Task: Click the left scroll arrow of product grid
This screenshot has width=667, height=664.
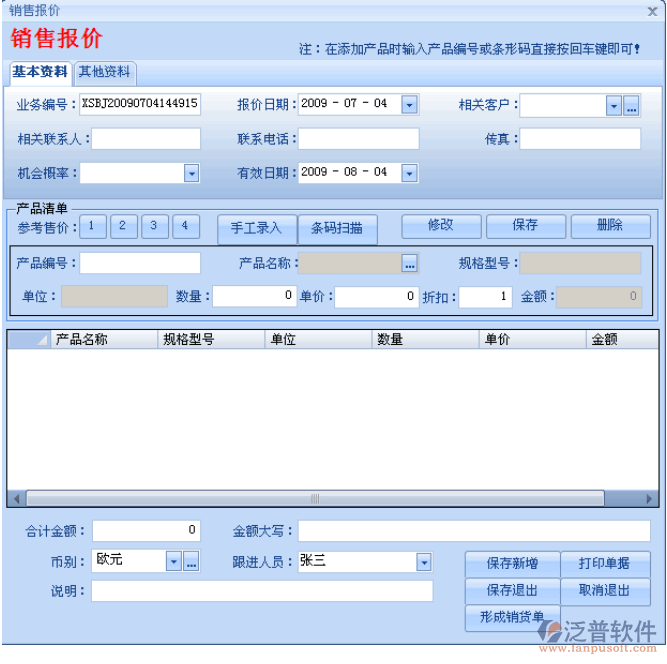Action: pos(17,498)
